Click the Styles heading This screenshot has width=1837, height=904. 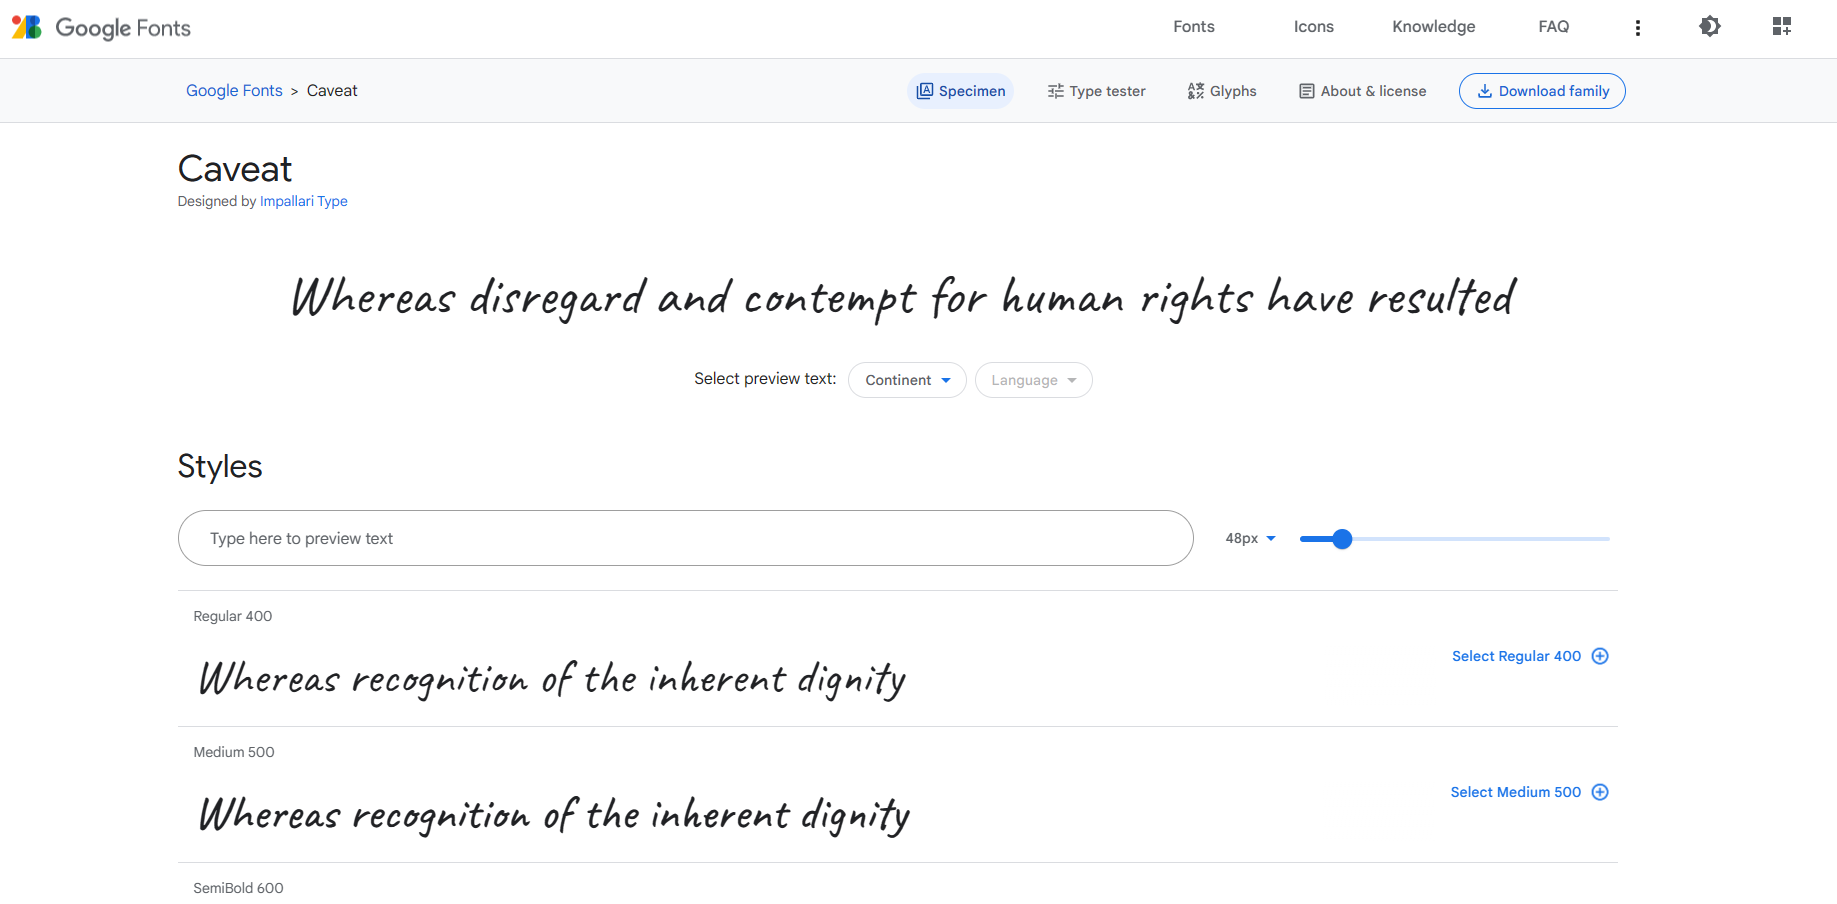point(220,467)
